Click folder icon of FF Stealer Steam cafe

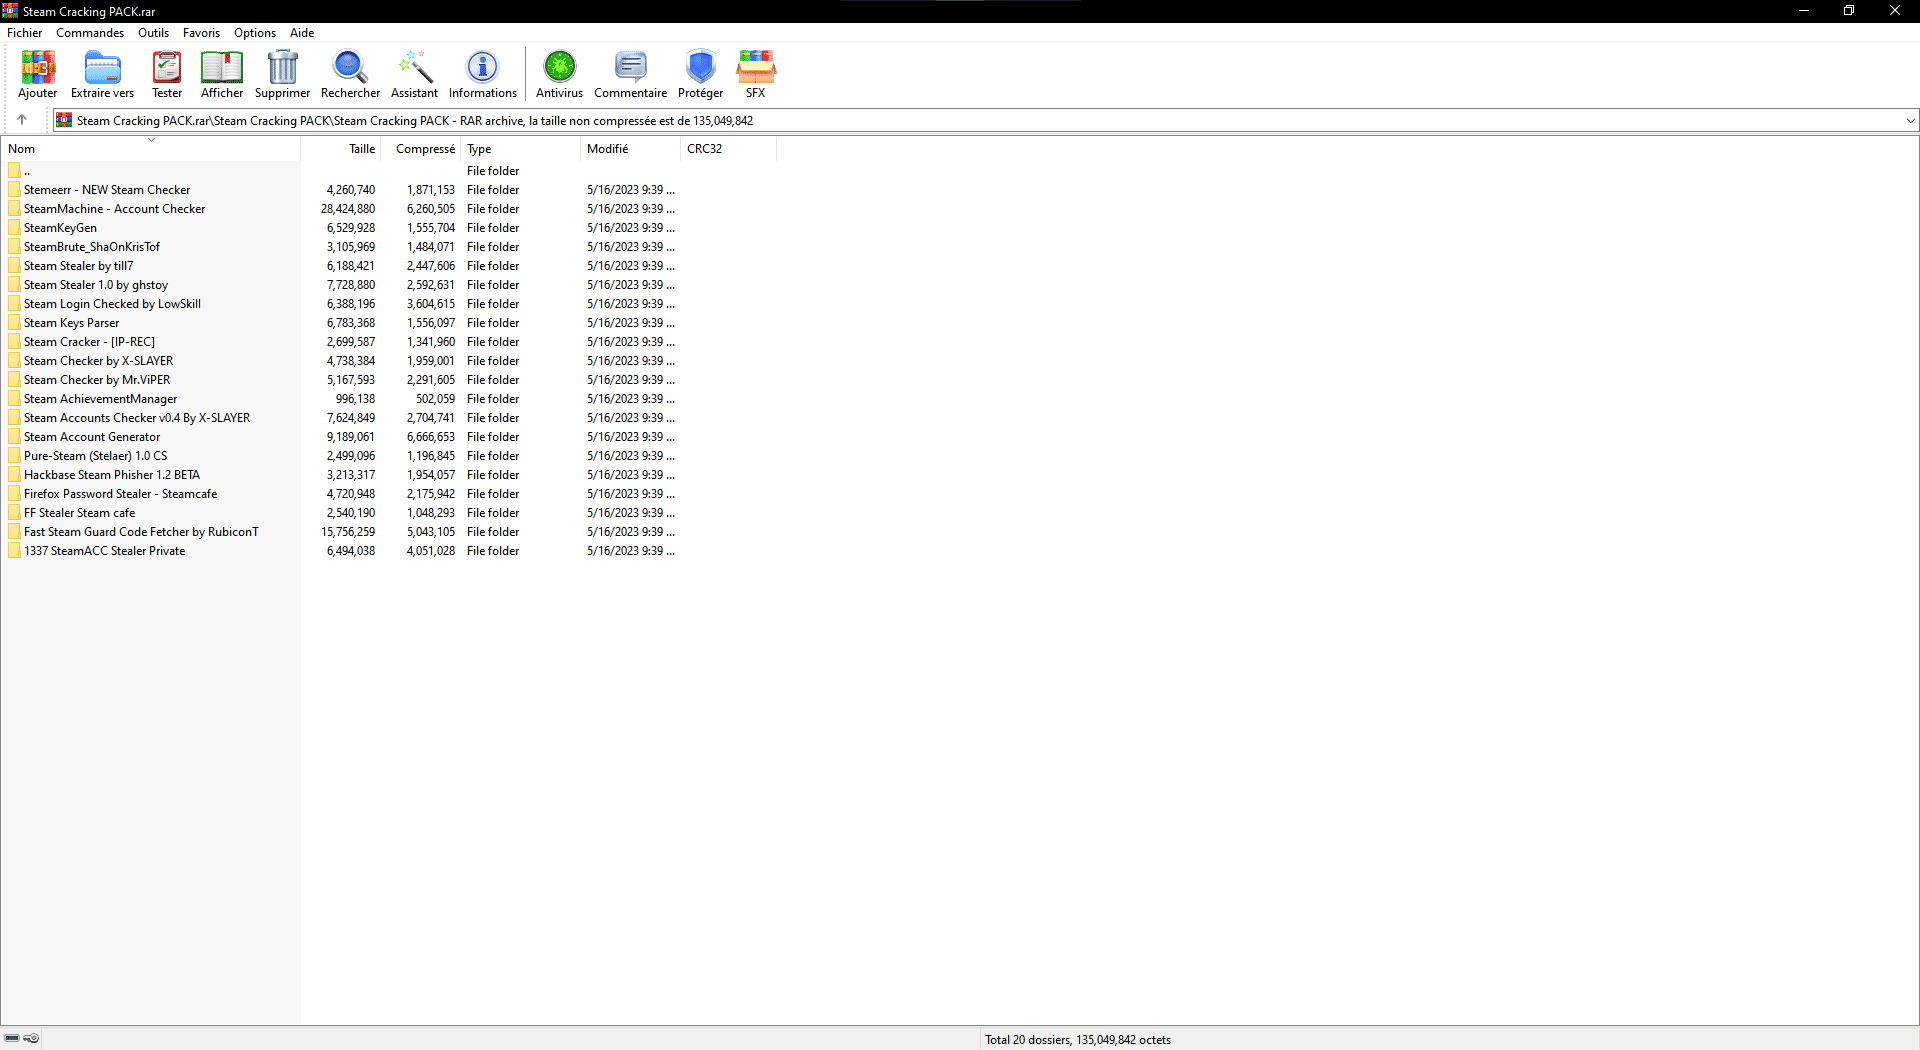tap(14, 513)
